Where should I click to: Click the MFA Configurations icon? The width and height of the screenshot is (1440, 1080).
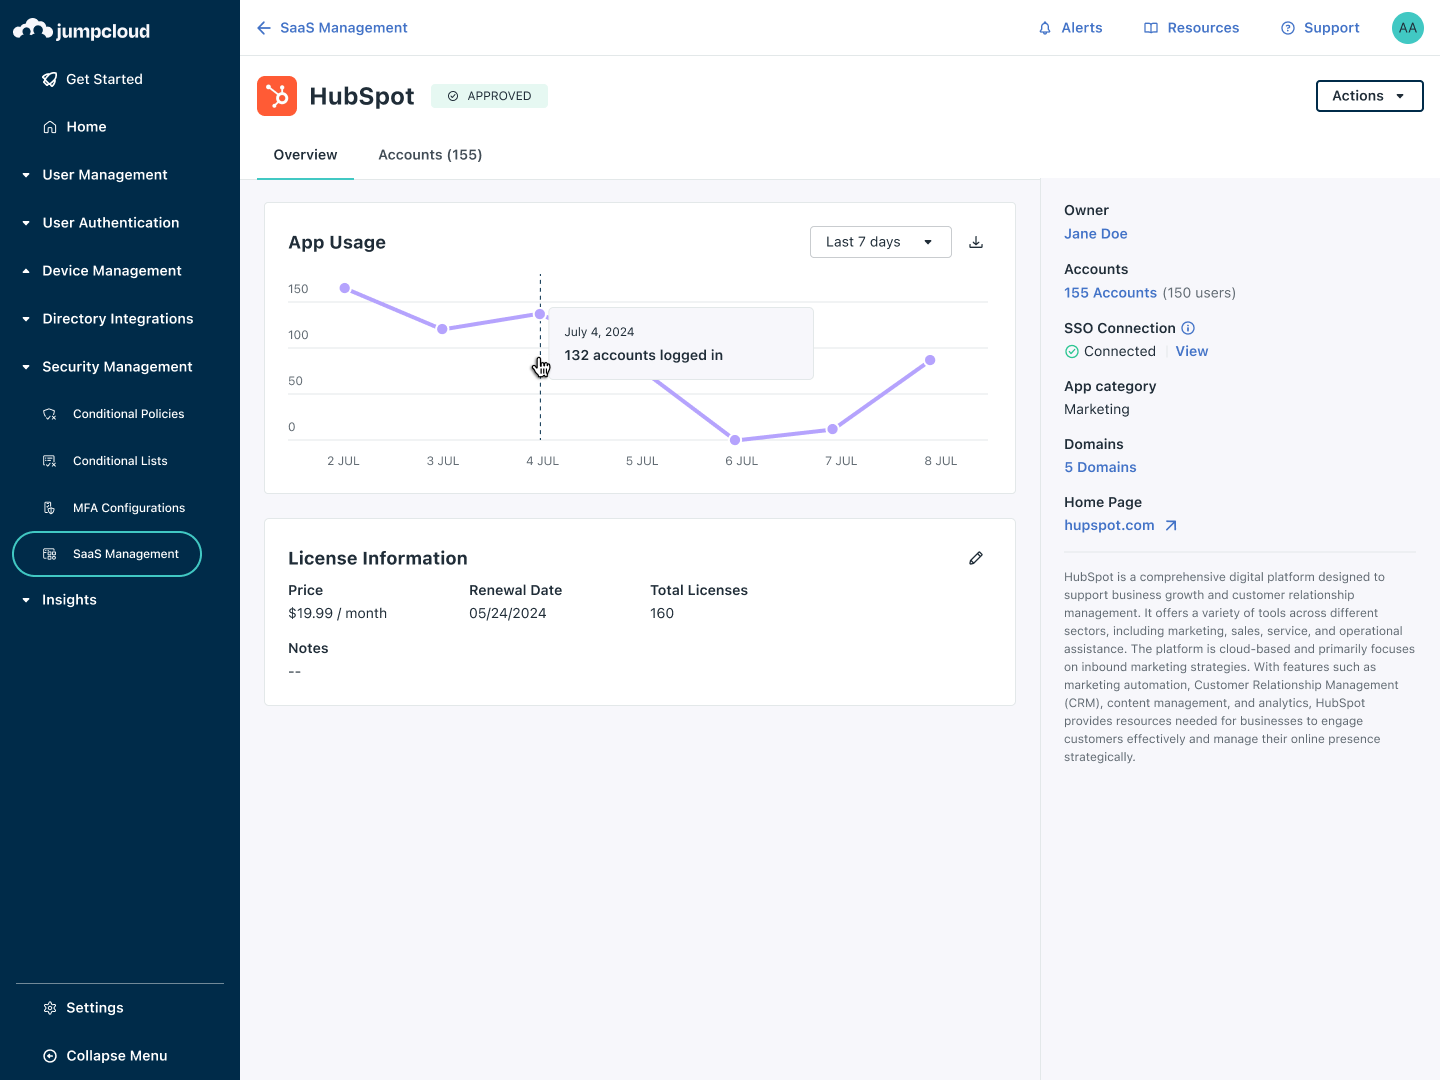49,508
